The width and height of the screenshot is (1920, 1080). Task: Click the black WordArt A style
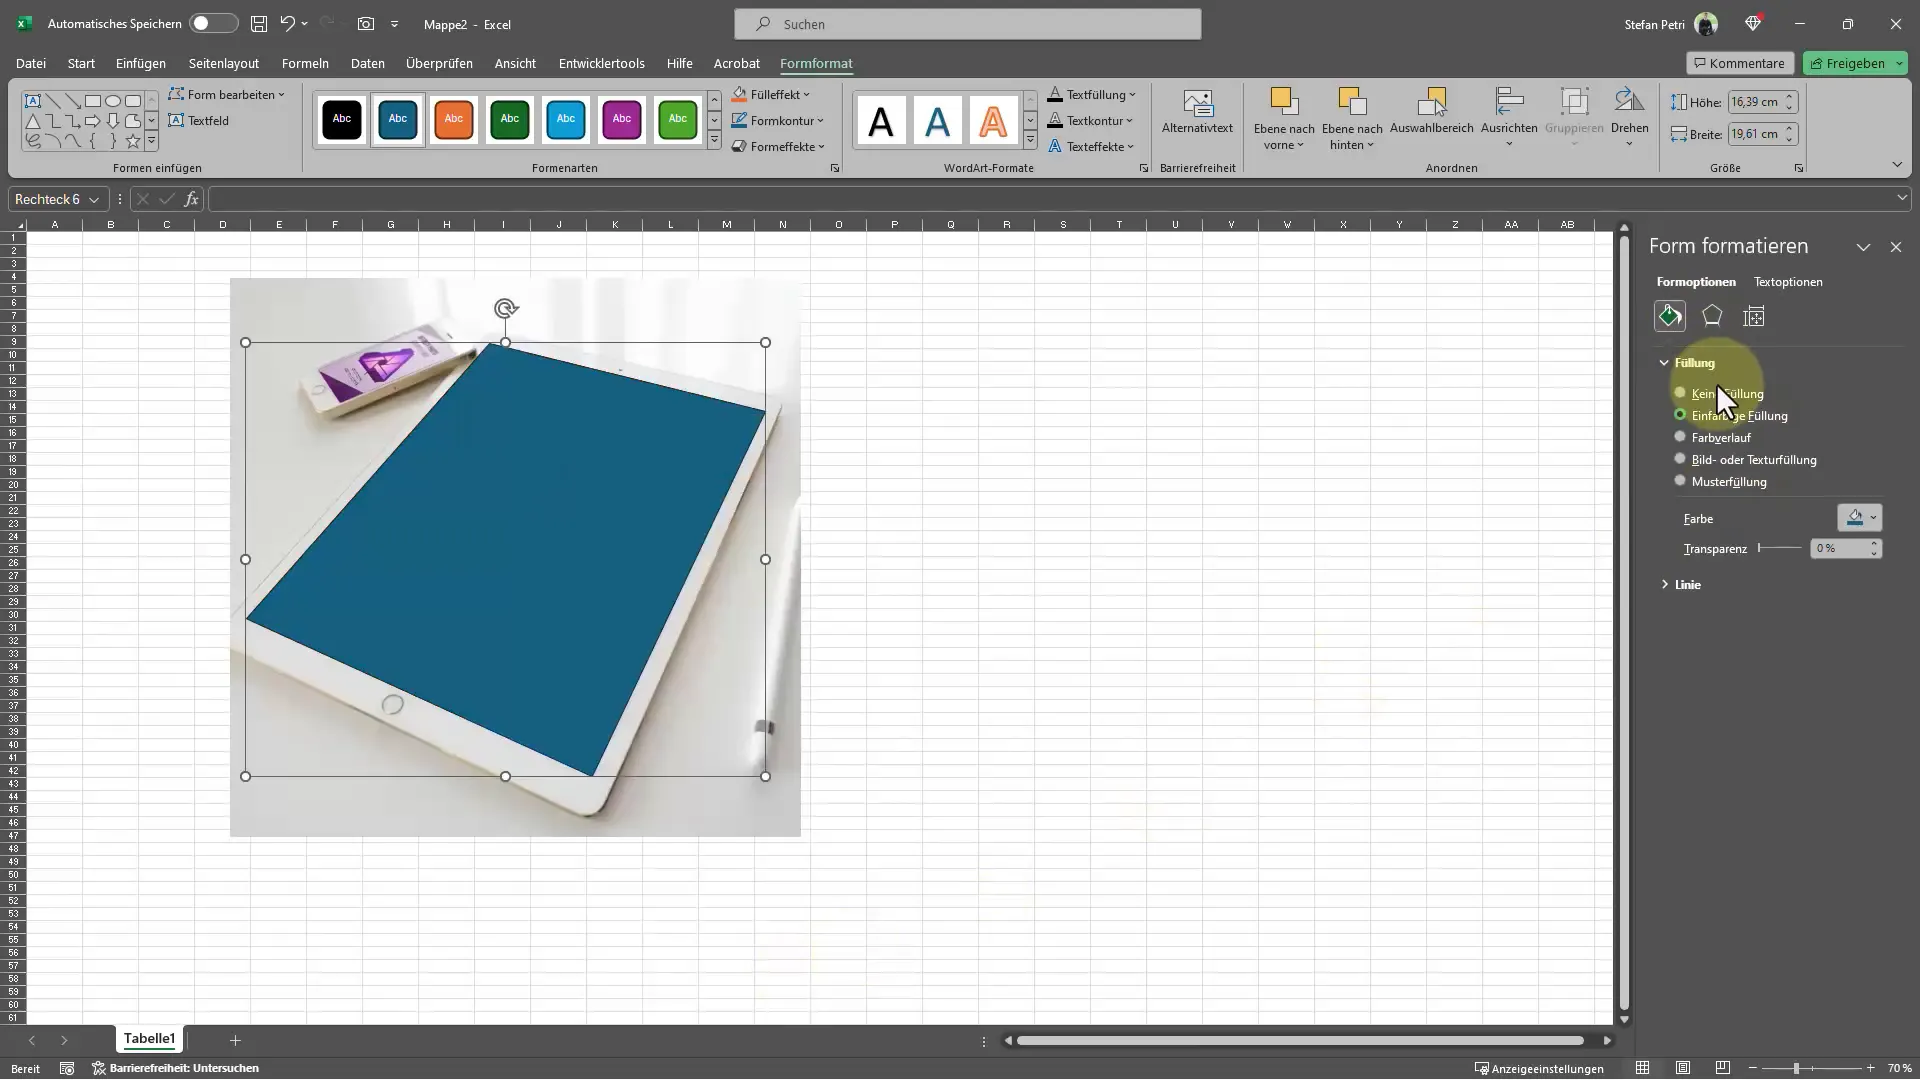click(x=881, y=121)
